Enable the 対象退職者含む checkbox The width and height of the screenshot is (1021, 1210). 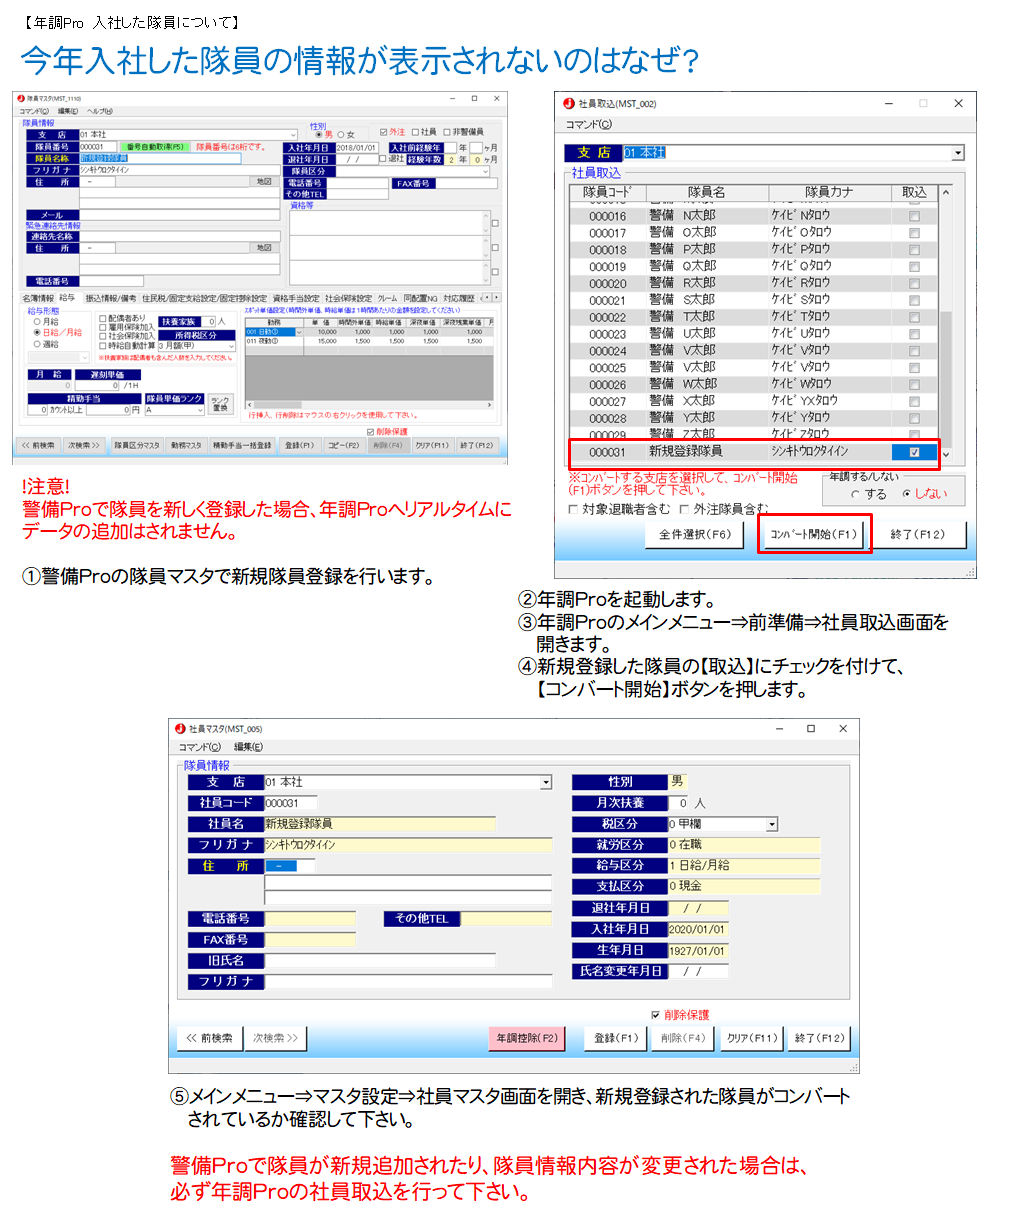pyautogui.click(x=573, y=509)
